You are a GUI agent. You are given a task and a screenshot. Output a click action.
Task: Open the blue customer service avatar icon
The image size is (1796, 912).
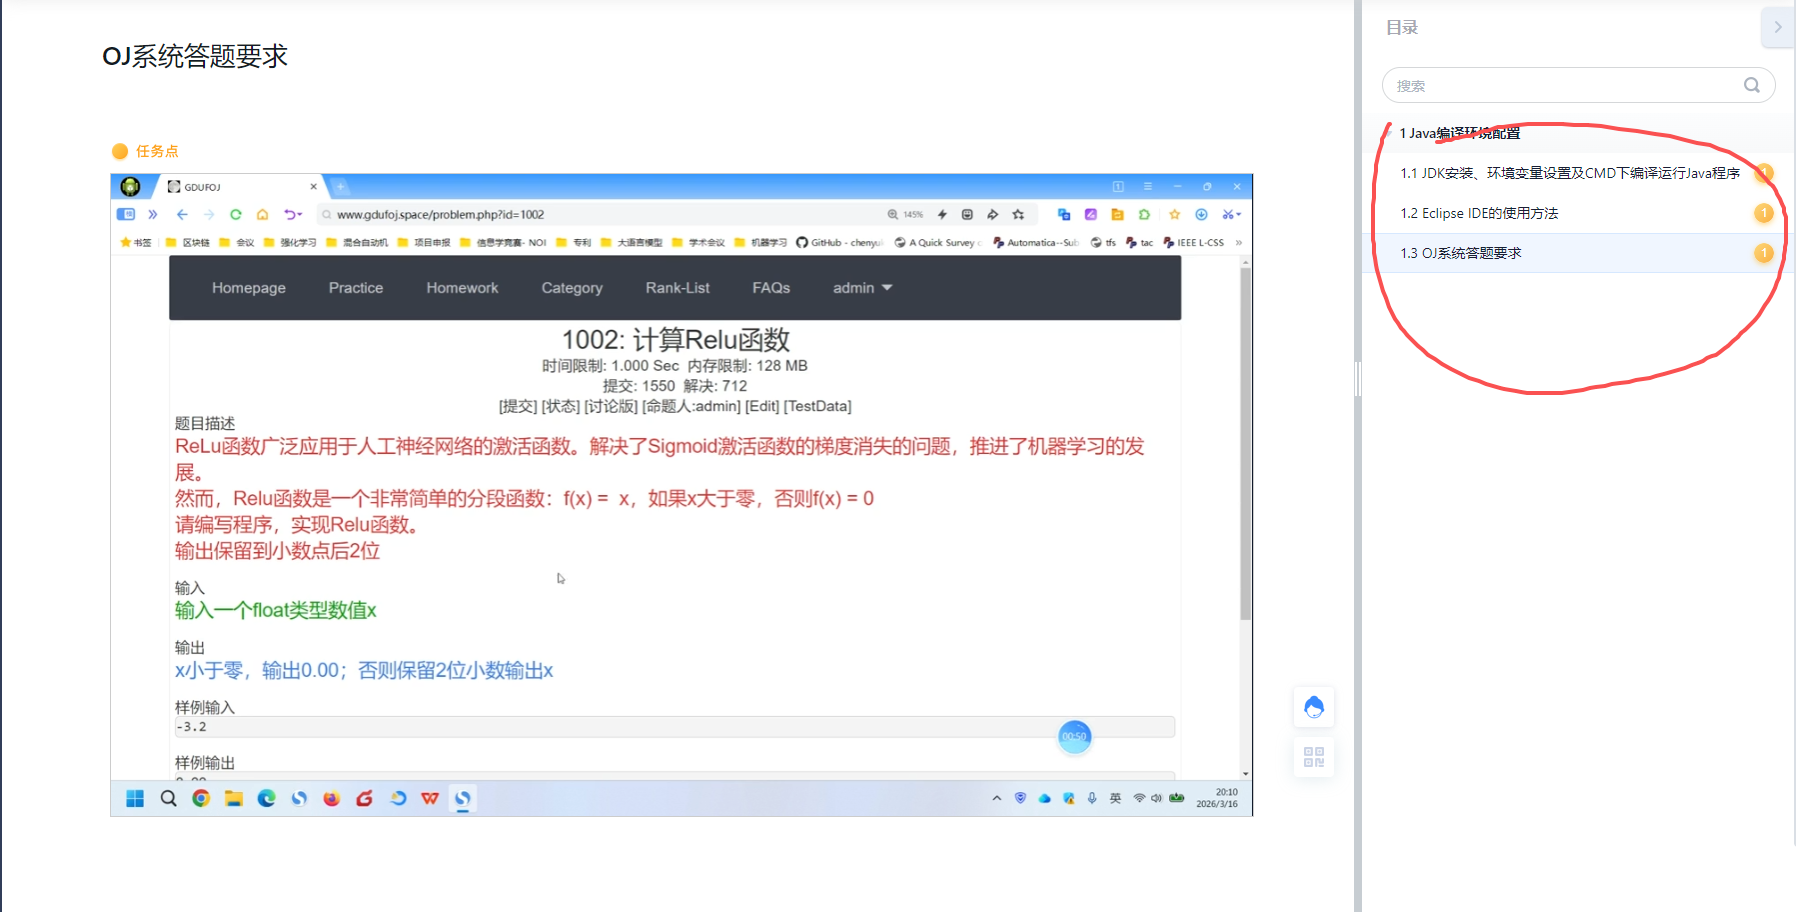point(1314,708)
